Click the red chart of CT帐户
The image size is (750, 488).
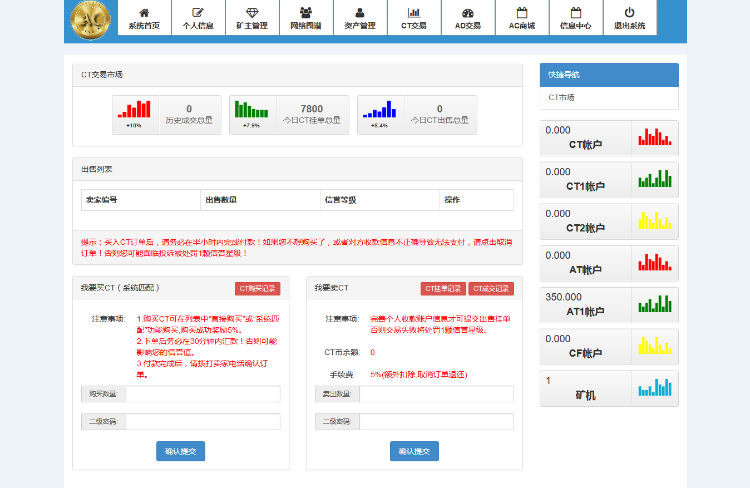(x=655, y=137)
